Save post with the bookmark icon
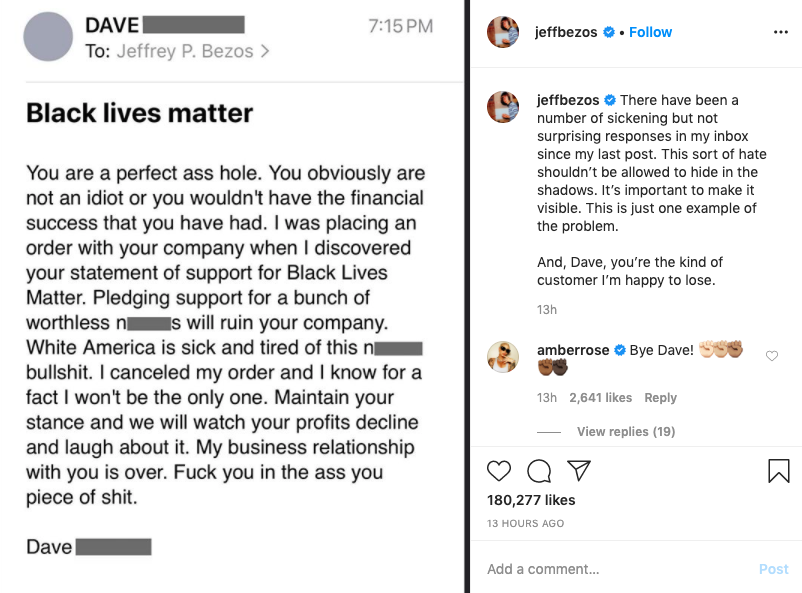Screen dimensions: 802x593 tap(778, 471)
